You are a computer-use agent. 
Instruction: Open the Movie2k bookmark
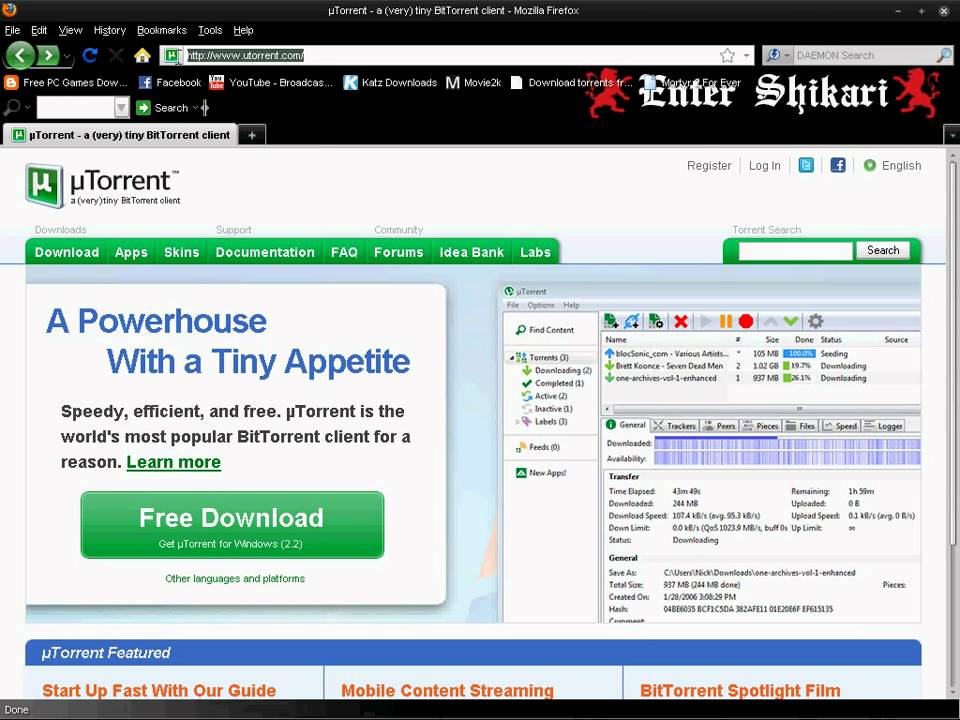click(x=473, y=82)
